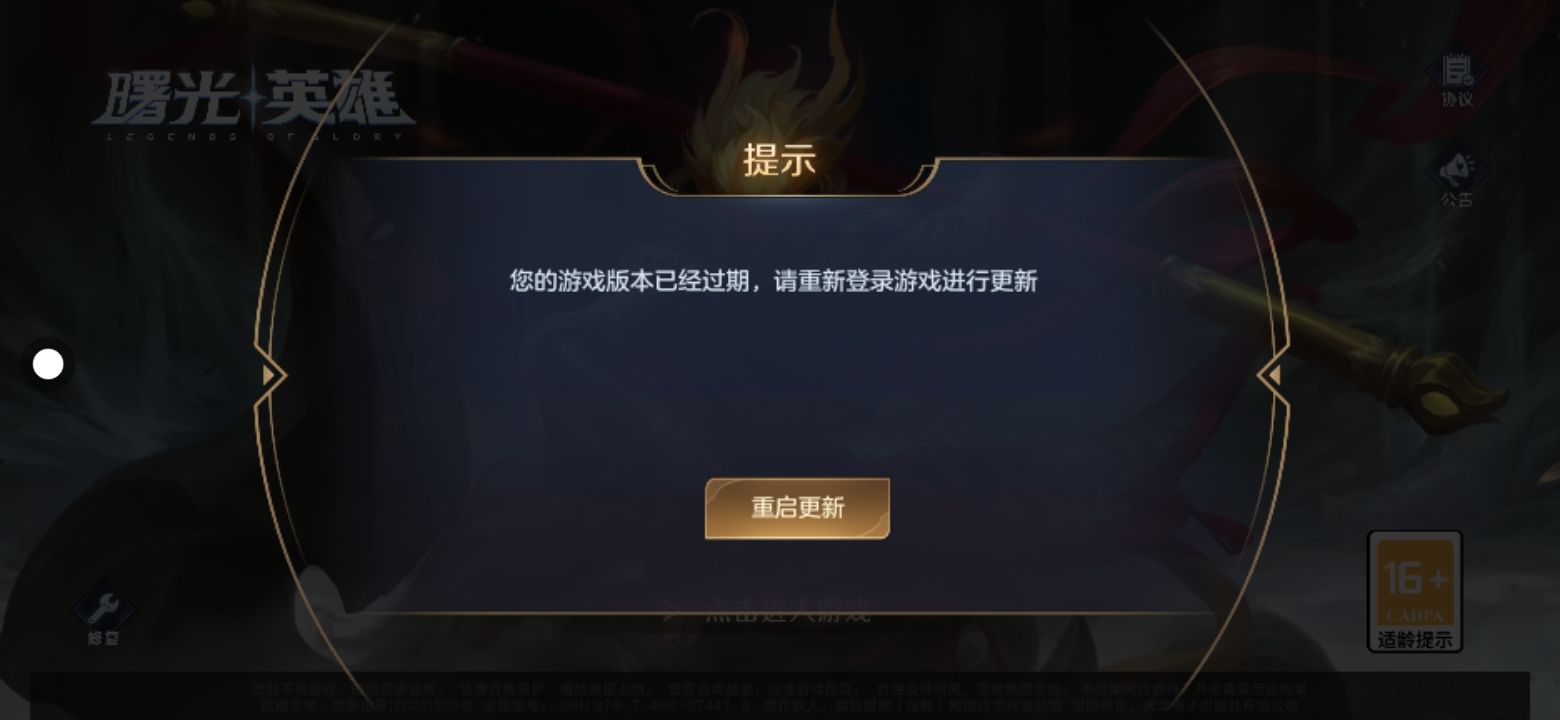The image size is (1560, 720).
Task: Click the 修复 text label
Action: [104, 637]
